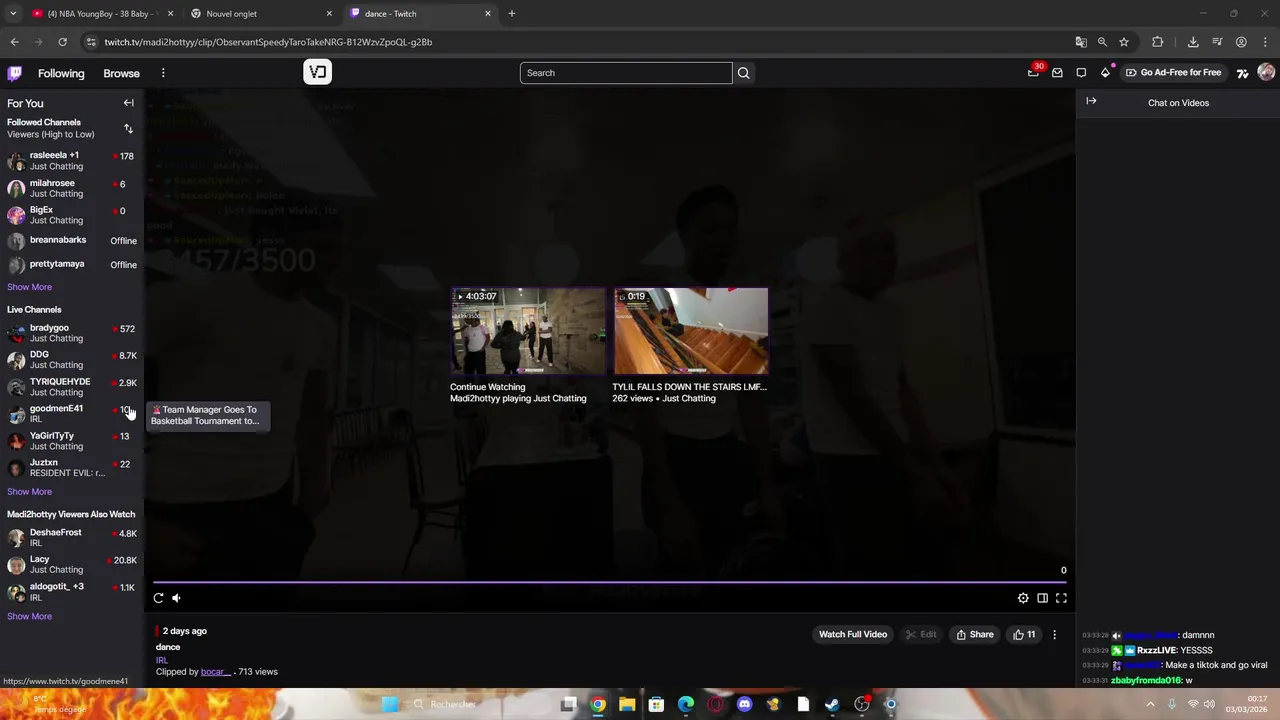Collapse the Chat on Videos panel
1280x720 pixels.
tap(1091, 101)
